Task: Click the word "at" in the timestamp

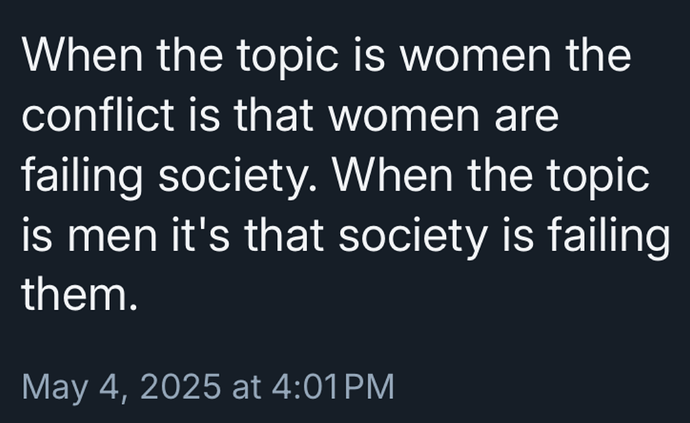Action: tap(246, 388)
